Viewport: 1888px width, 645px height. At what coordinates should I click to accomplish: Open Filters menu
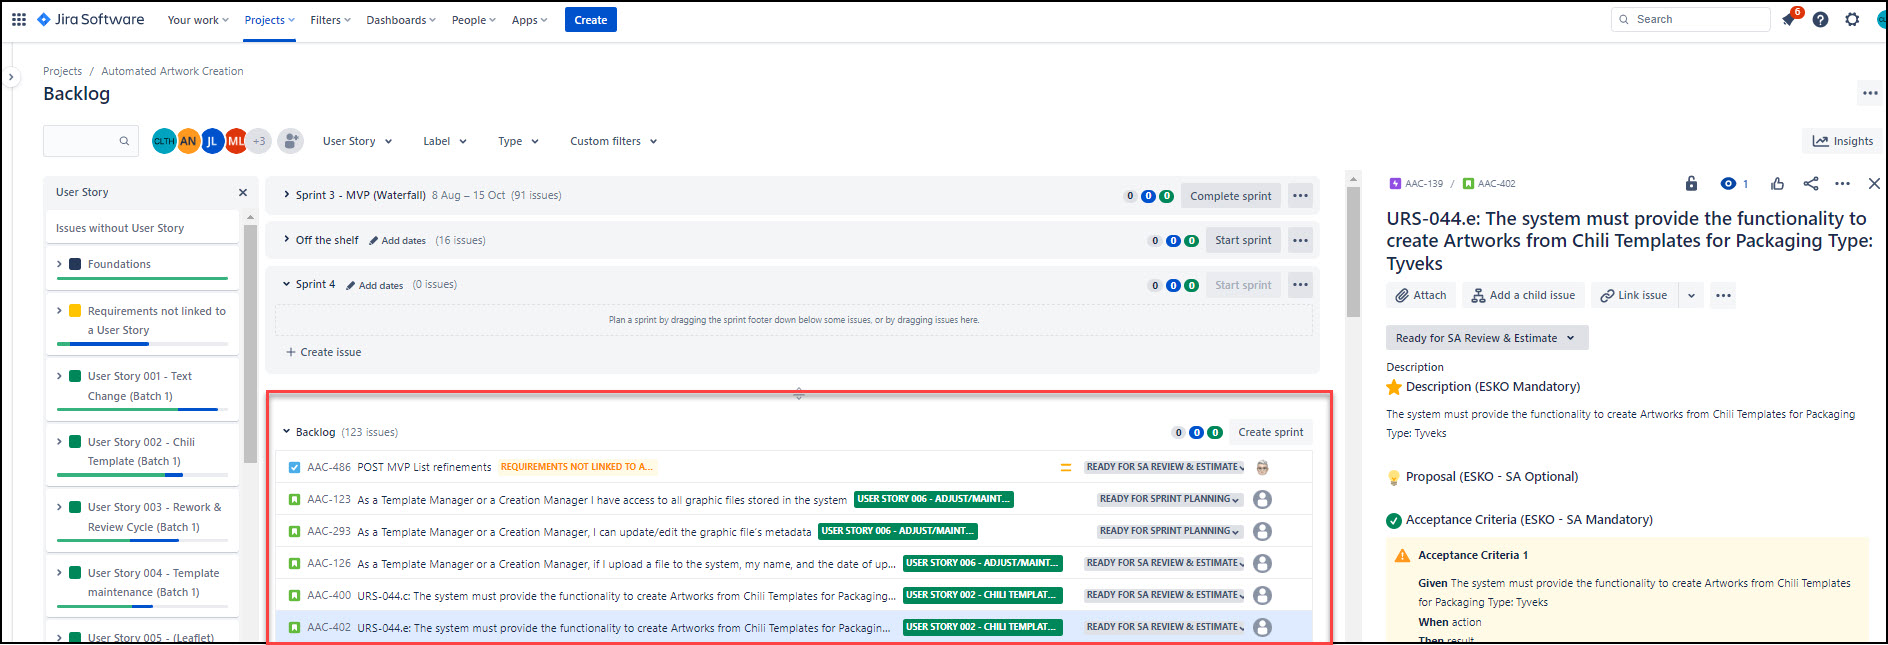330,20
